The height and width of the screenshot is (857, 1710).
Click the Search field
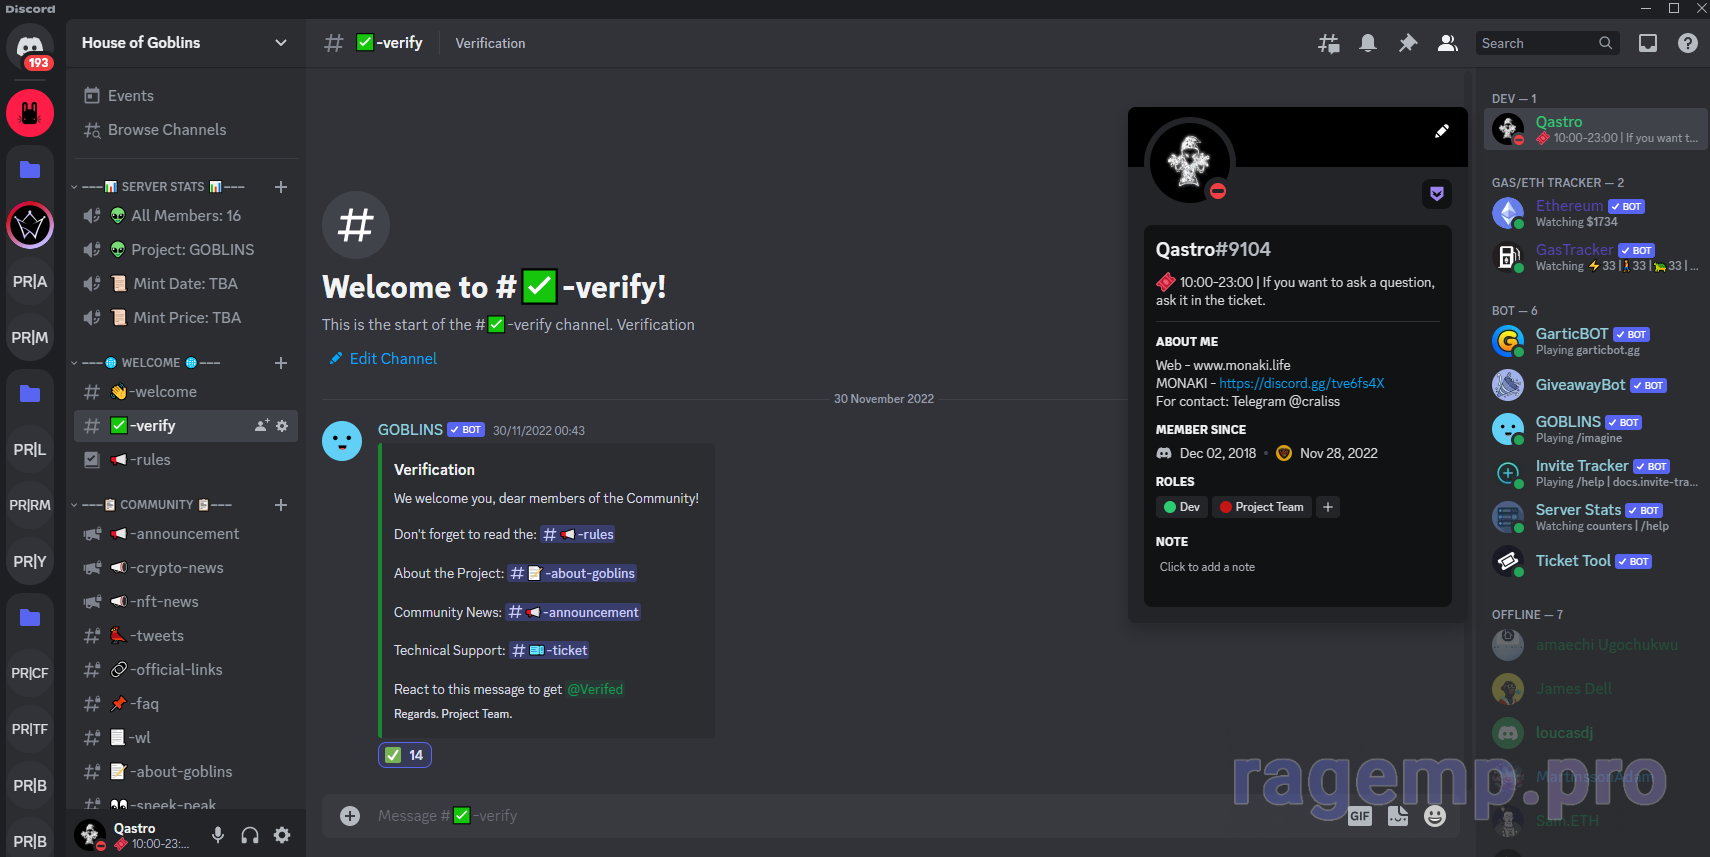[1547, 43]
